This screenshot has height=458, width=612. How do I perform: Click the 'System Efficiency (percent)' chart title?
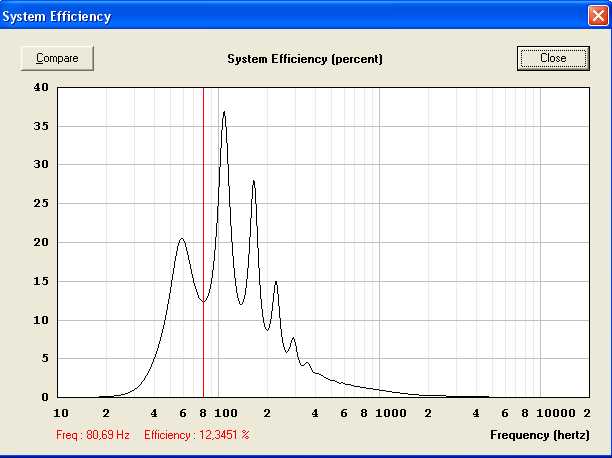305,59
